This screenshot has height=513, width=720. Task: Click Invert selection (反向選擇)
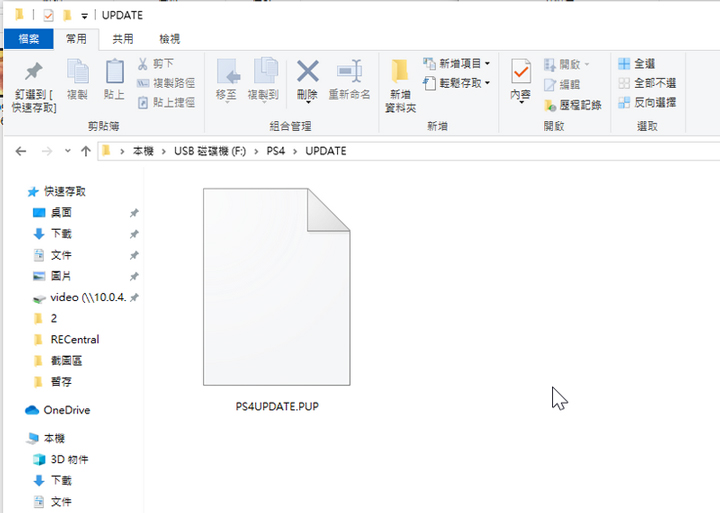[647, 102]
